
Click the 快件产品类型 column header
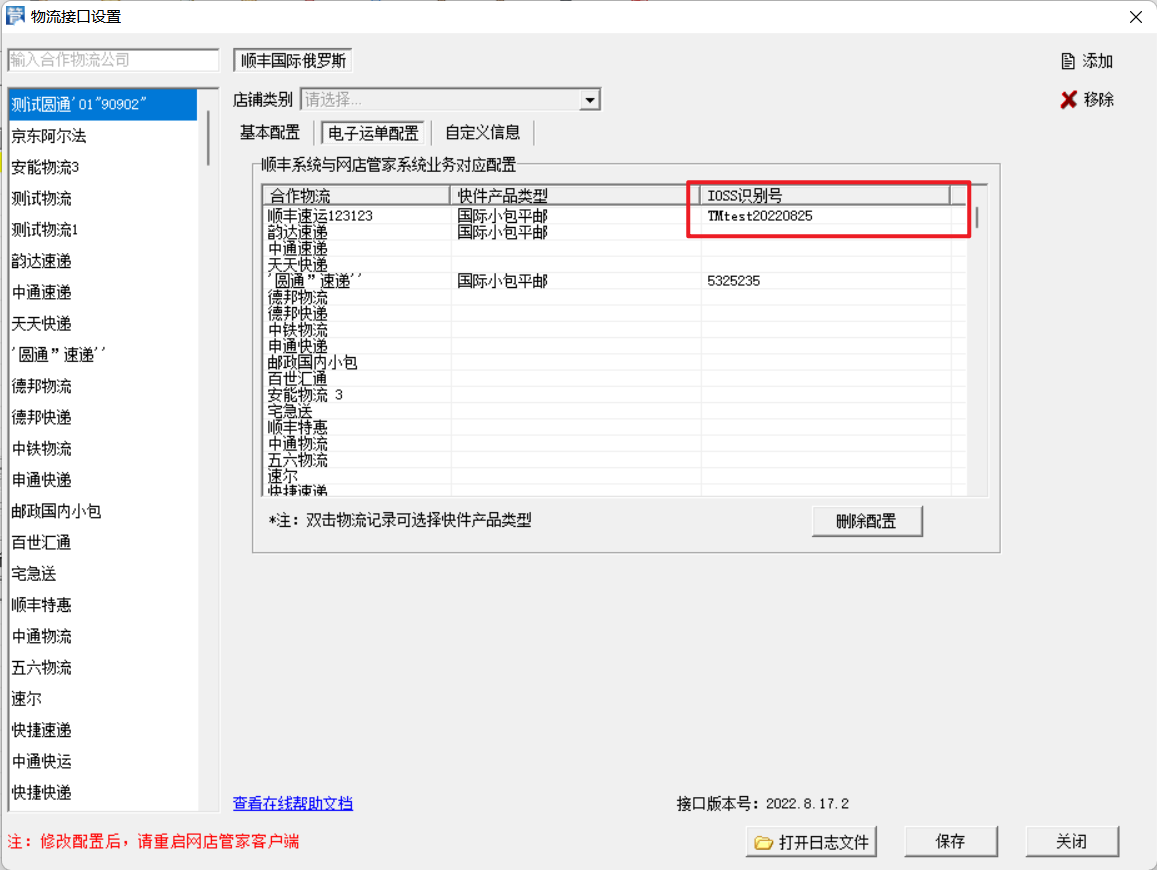click(575, 196)
